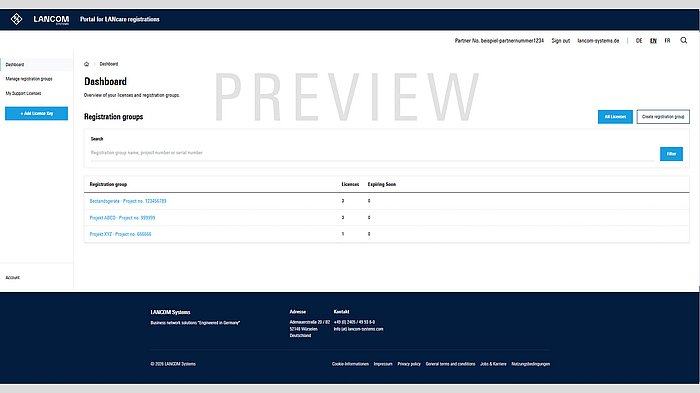Open Projekt ABCD project 999999 group

click(122, 218)
